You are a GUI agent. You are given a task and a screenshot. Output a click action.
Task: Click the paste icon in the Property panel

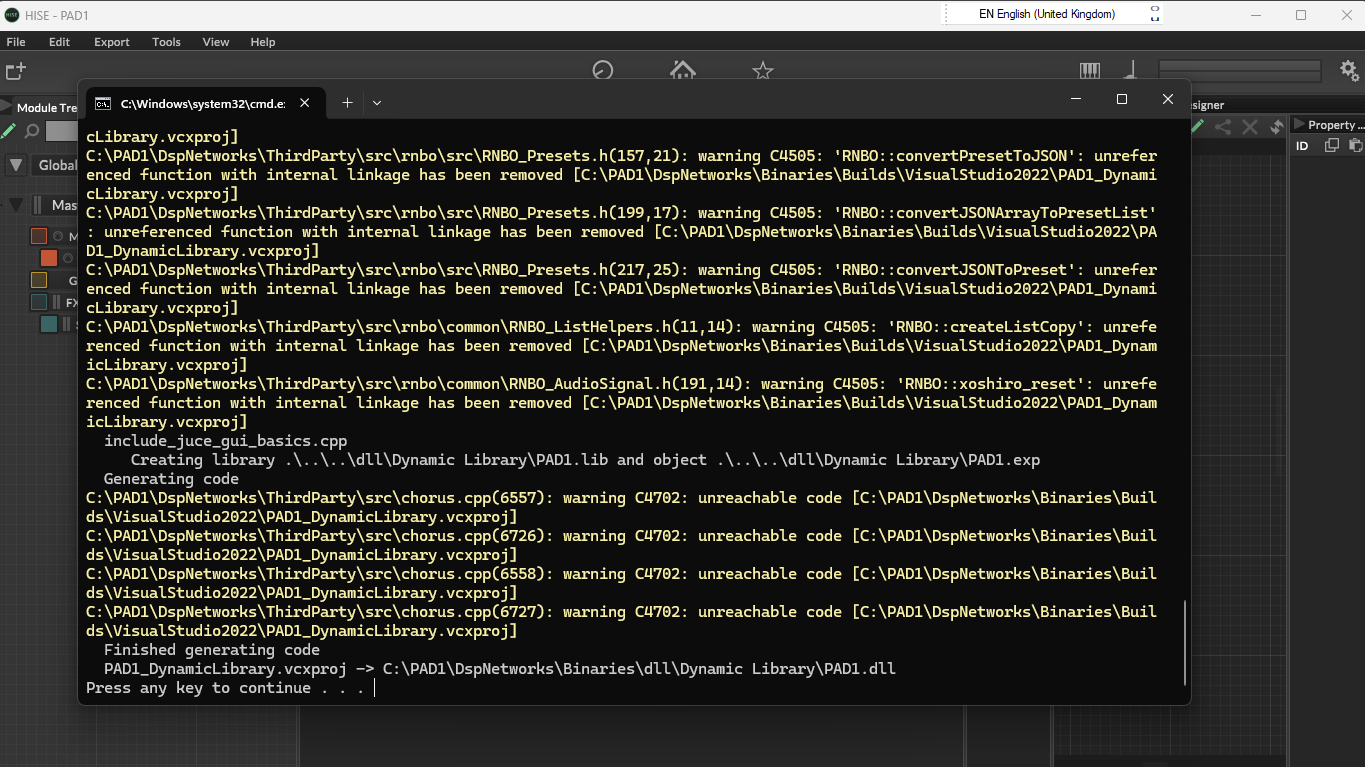pos(1355,146)
